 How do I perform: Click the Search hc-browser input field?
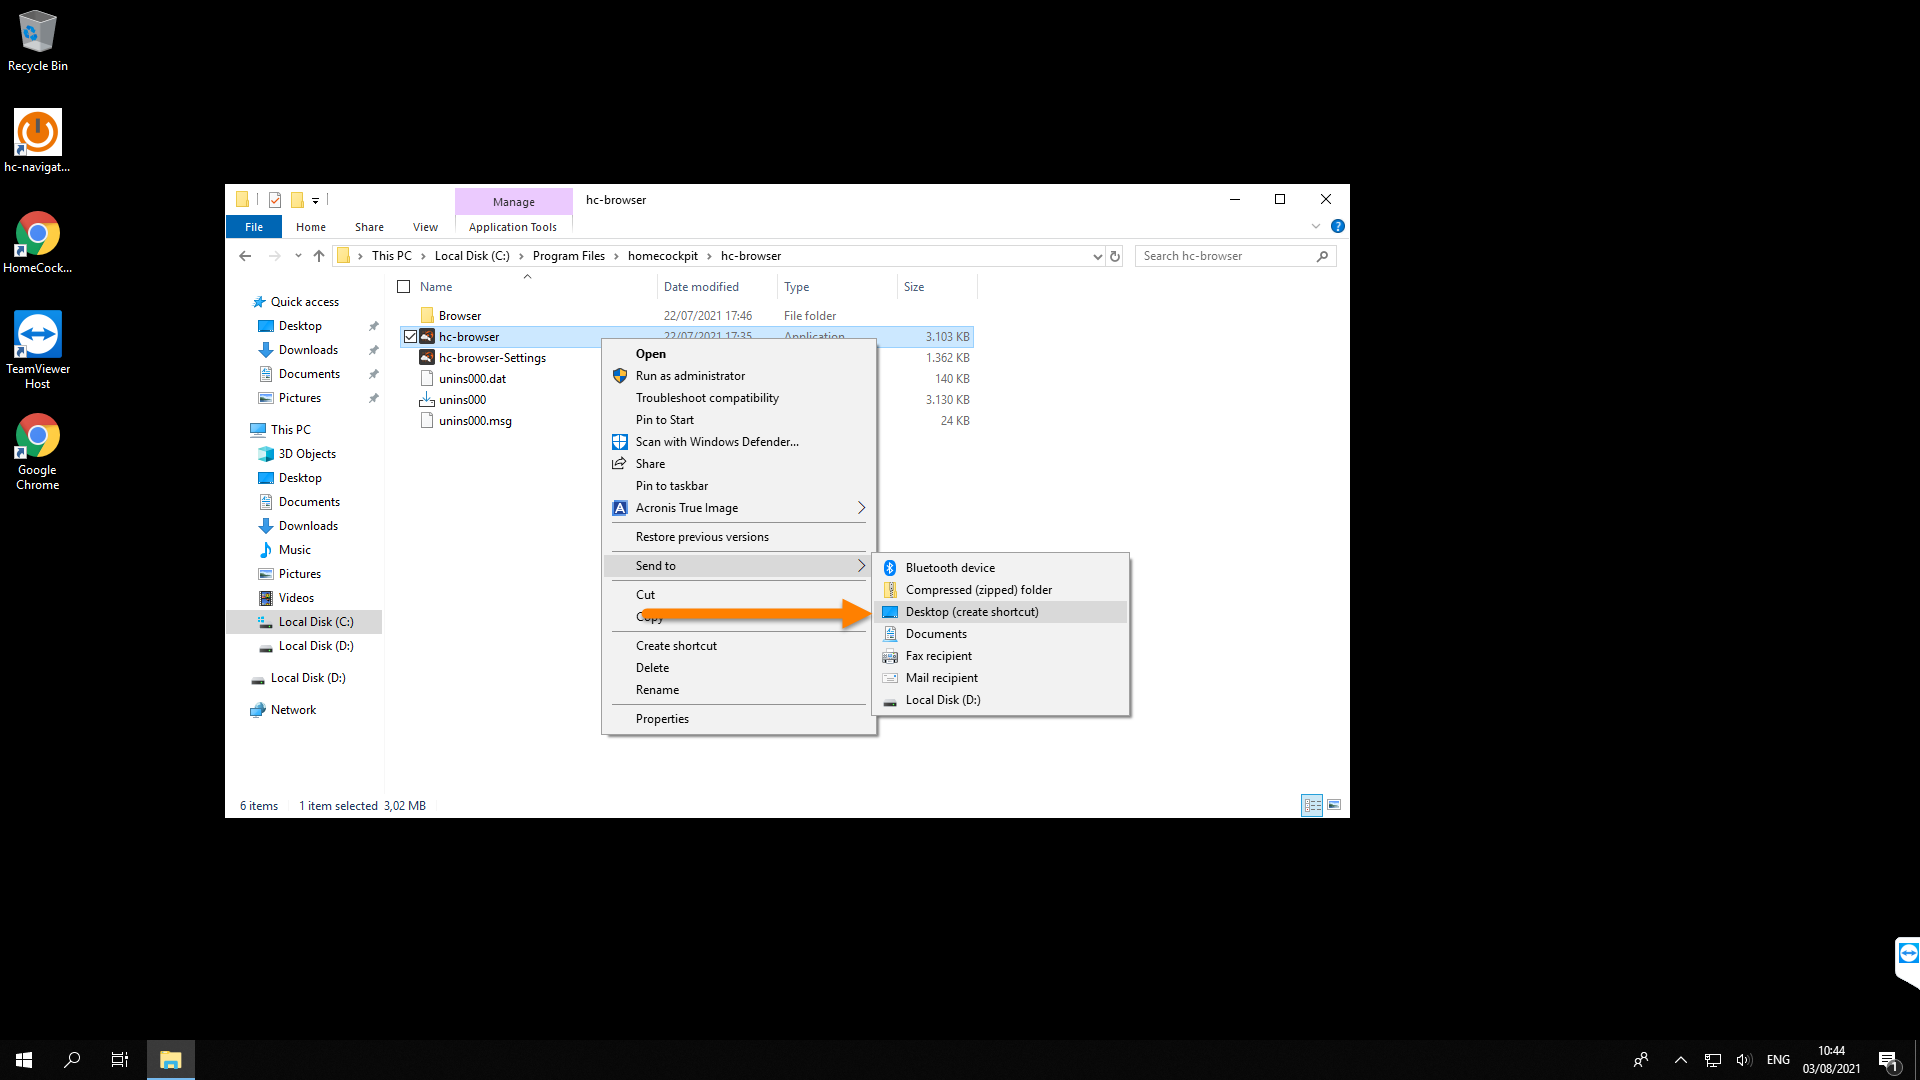pyautogui.click(x=1225, y=256)
